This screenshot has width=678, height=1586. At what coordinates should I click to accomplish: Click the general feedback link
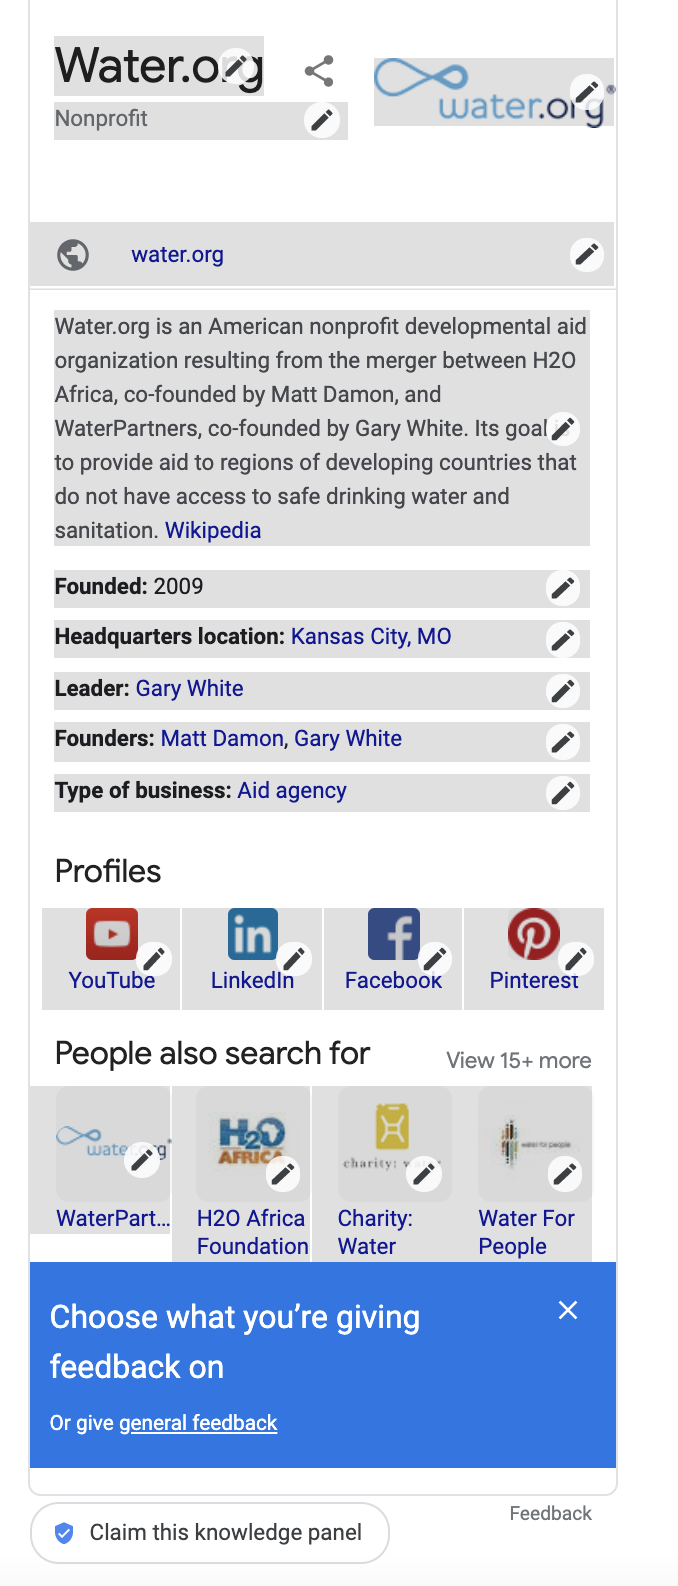coord(198,1422)
